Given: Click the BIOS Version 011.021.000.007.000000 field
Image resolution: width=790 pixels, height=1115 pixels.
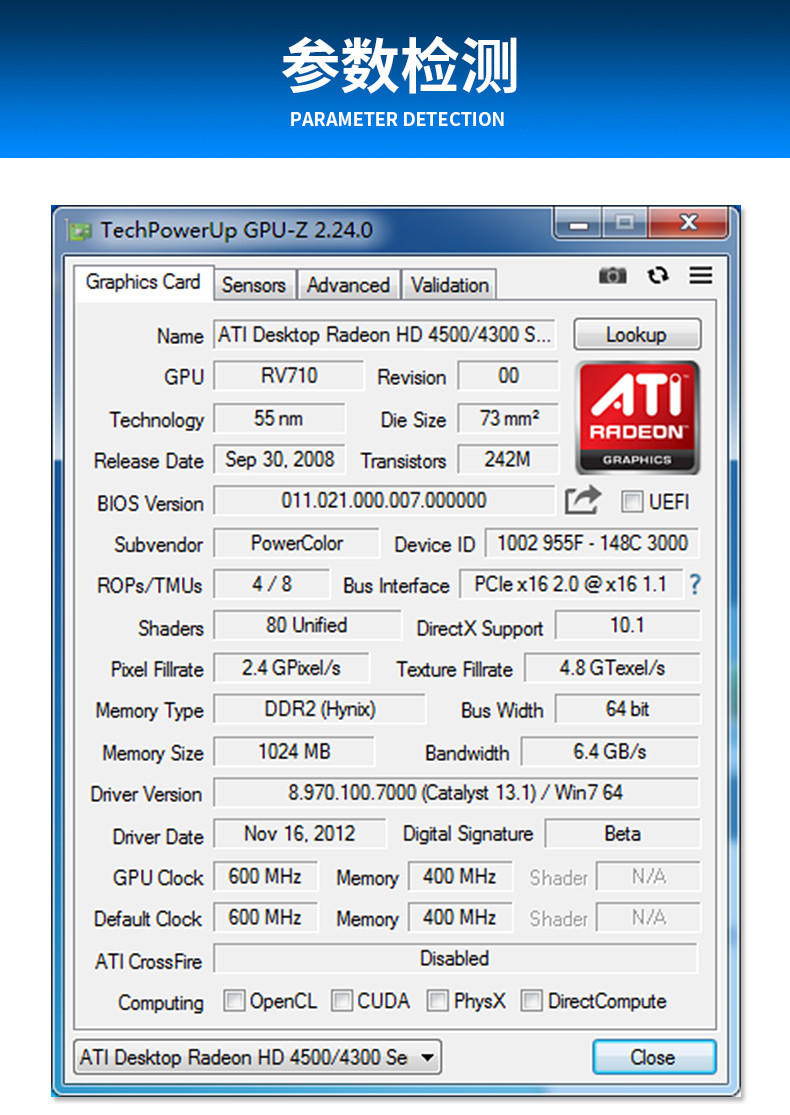Looking at the screenshot, I should (x=384, y=501).
